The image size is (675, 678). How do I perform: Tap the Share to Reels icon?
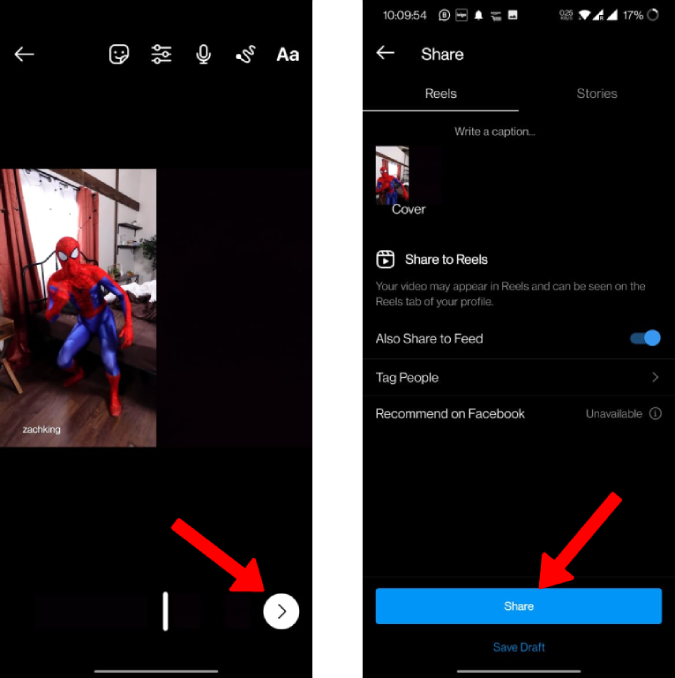click(385, 259)
